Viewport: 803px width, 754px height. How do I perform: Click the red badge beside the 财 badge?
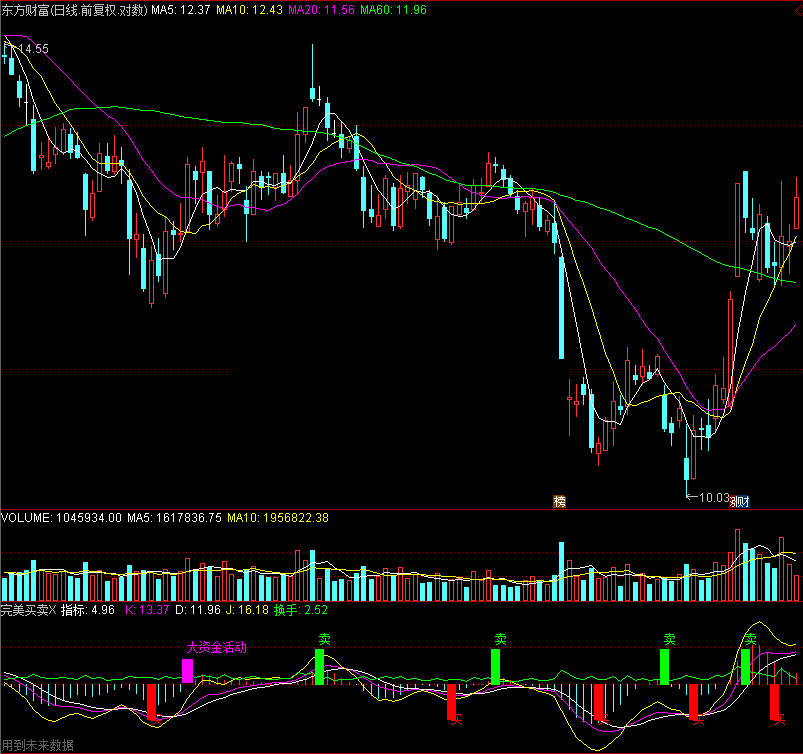point(733,501)
